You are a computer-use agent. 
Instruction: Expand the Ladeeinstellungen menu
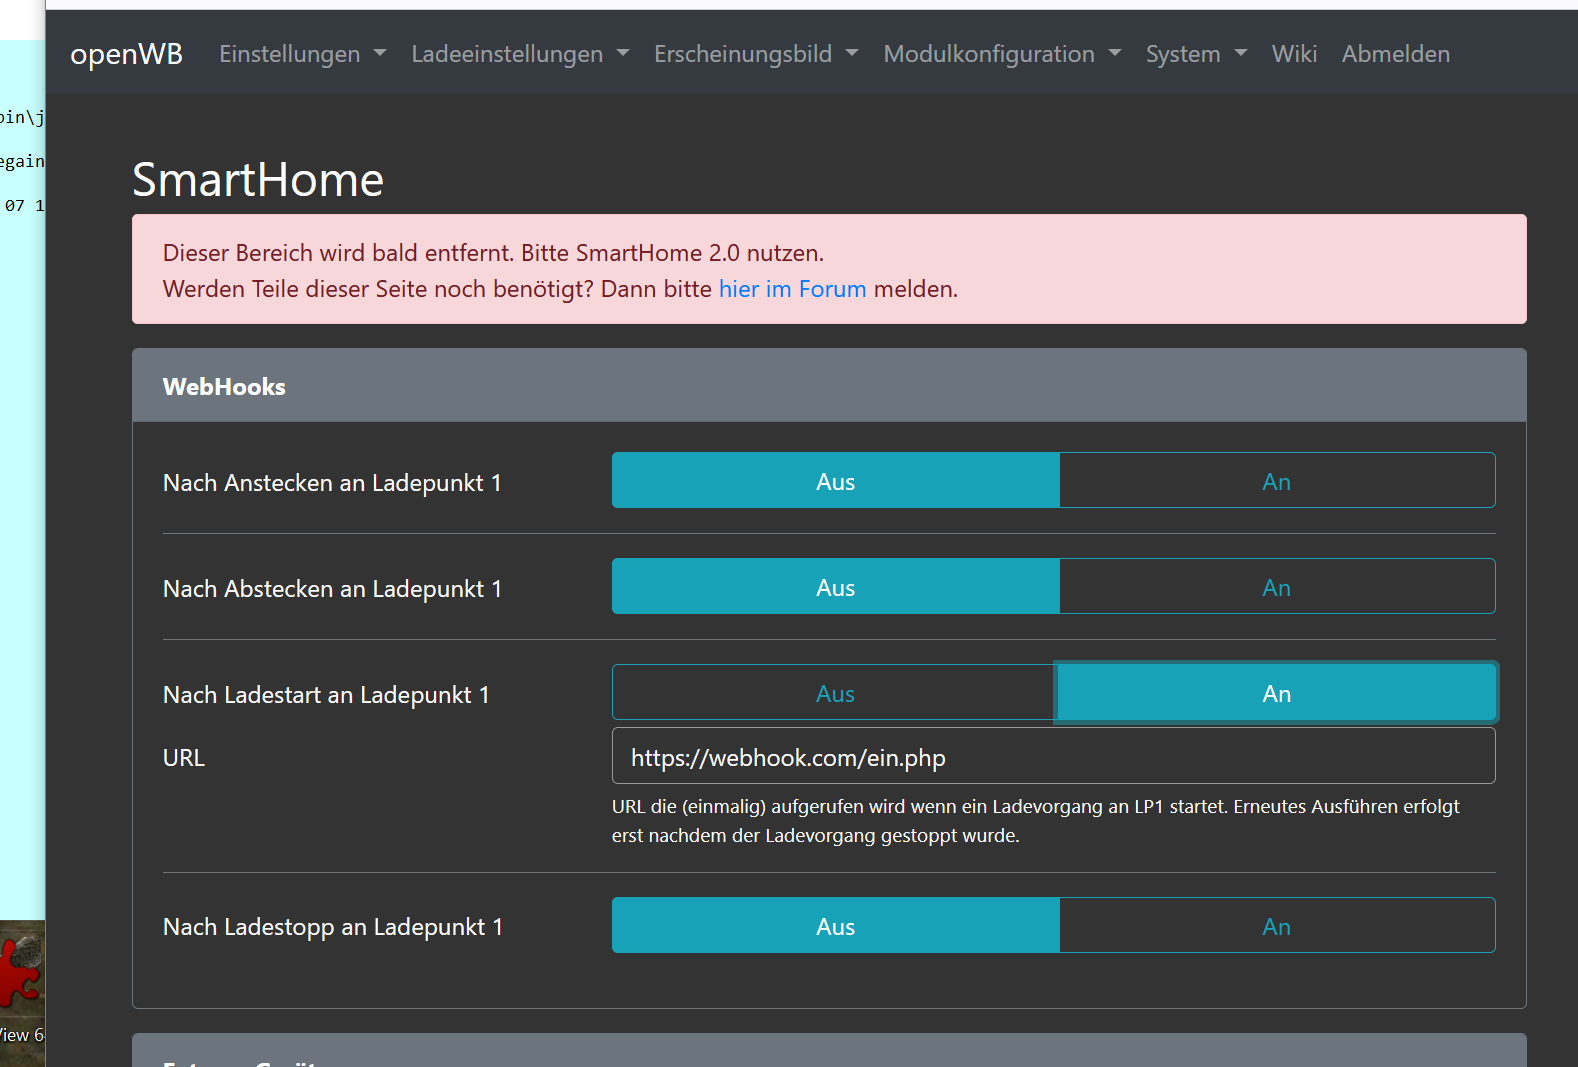pyautogui.click(x=520, y=54)
